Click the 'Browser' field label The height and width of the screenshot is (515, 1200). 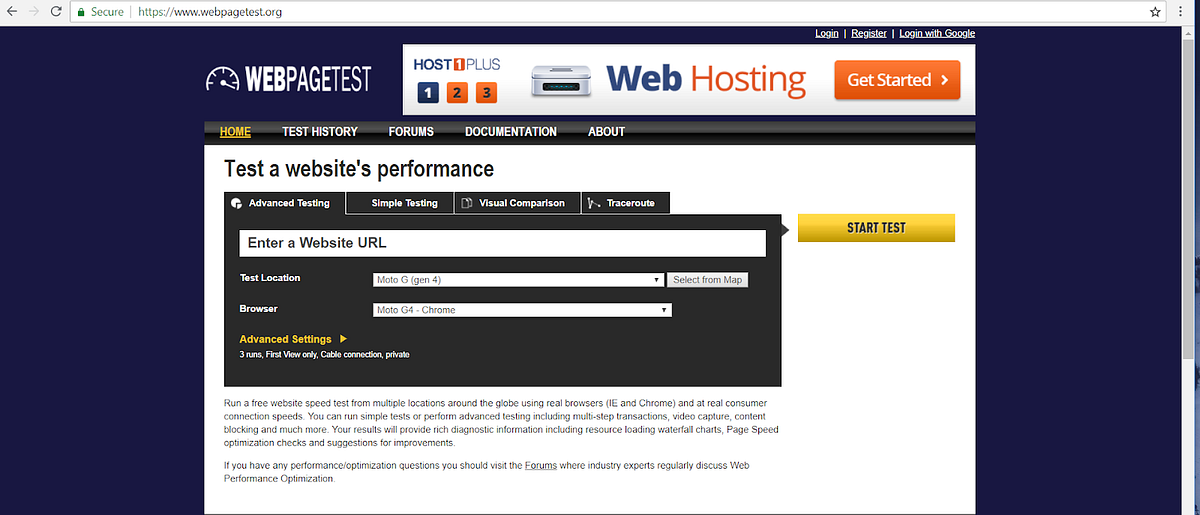[x=259, y=309]
